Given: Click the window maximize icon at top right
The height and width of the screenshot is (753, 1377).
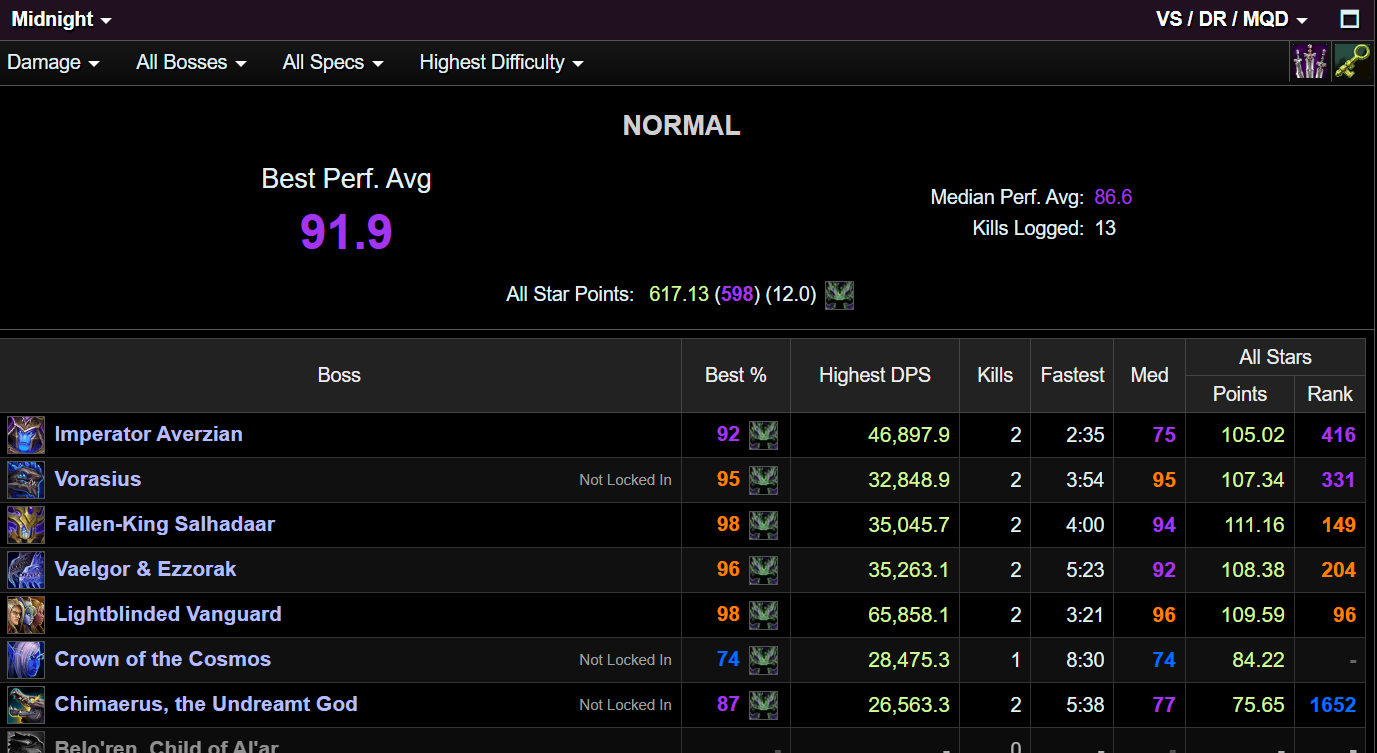Looking at the screenshot, I should 1350,19.
